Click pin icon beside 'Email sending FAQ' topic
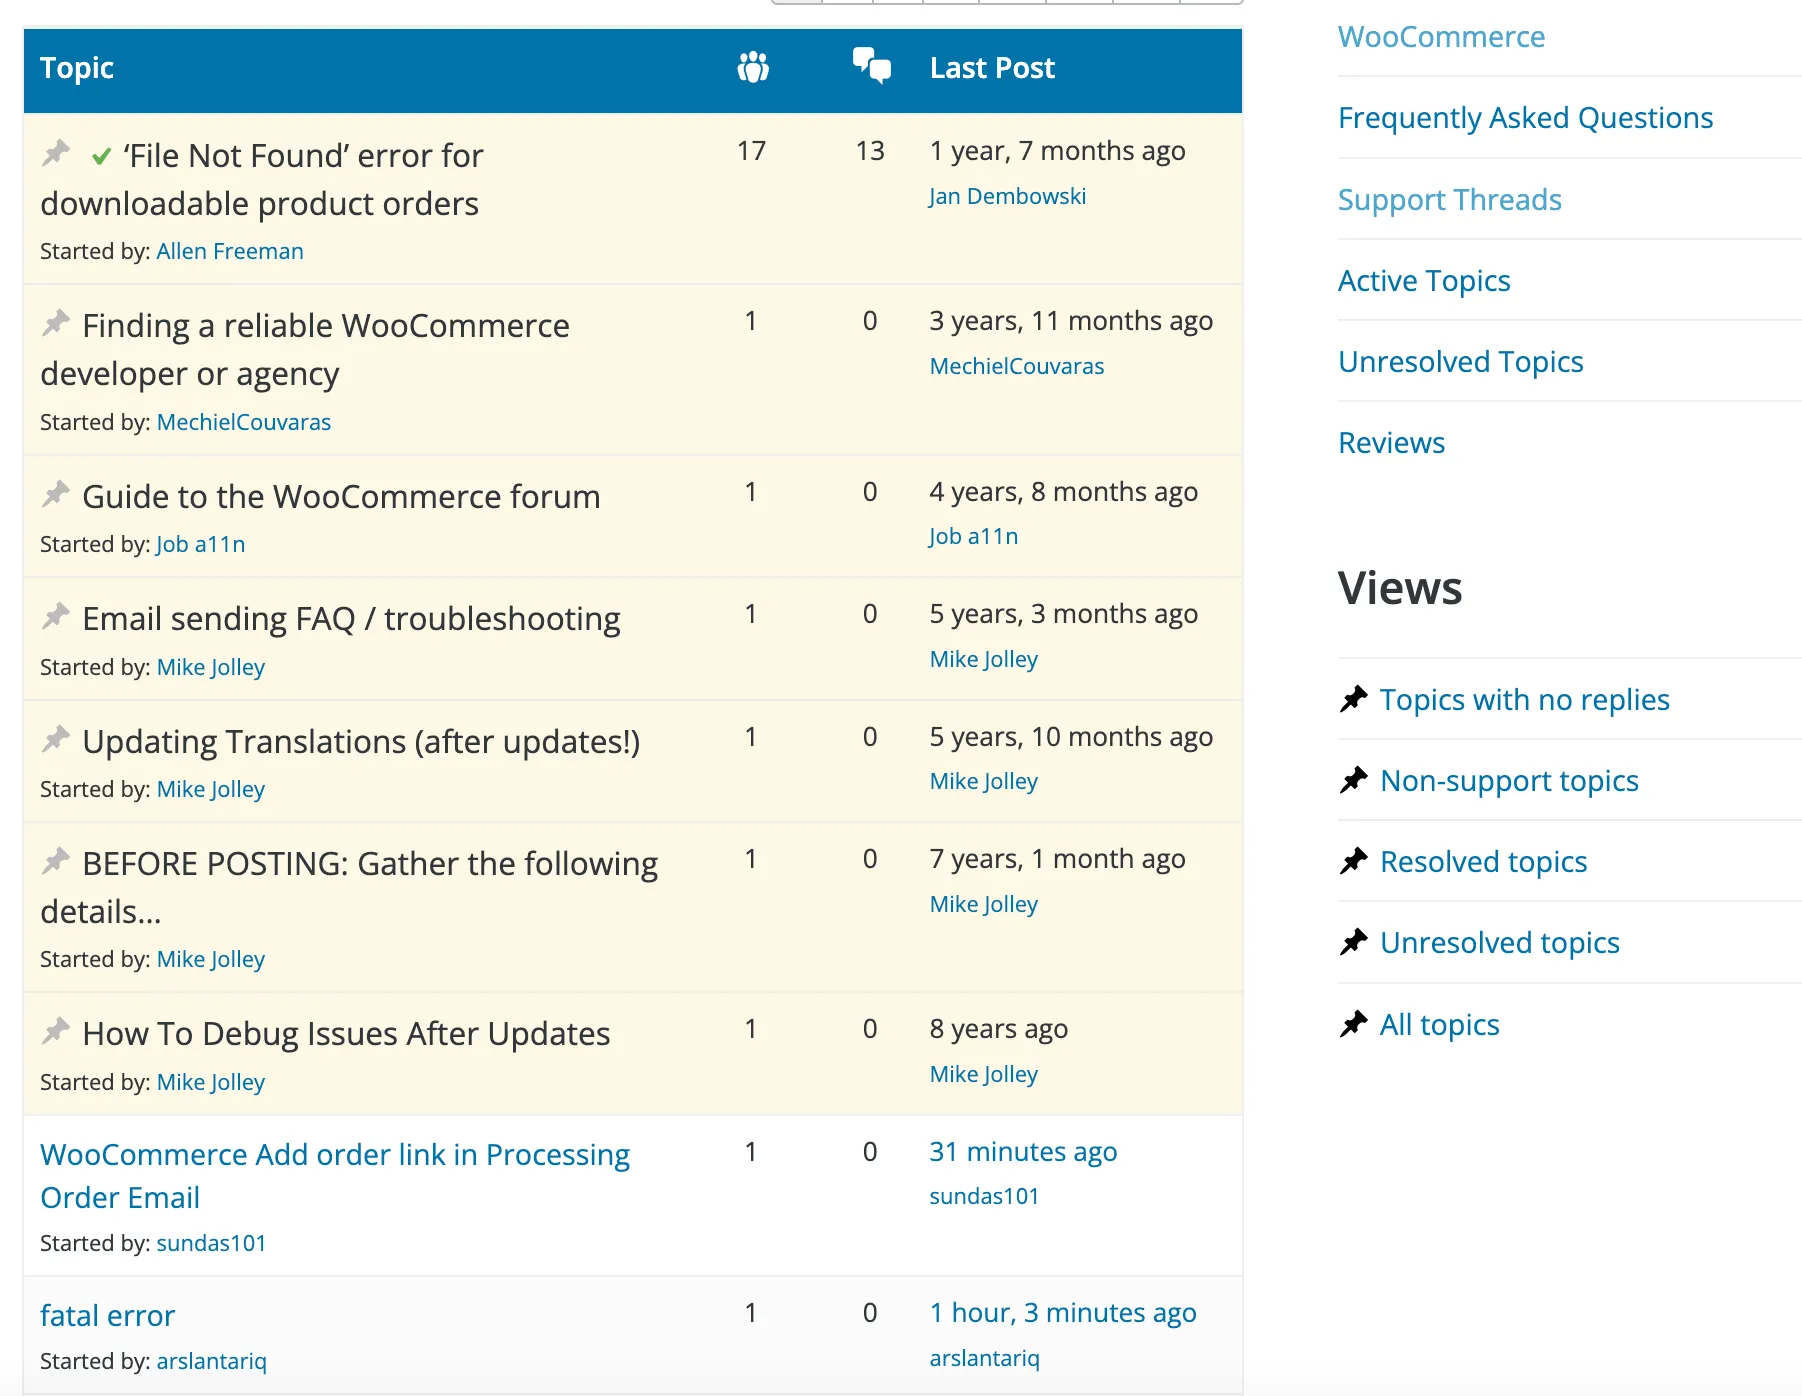 (56, 616)
